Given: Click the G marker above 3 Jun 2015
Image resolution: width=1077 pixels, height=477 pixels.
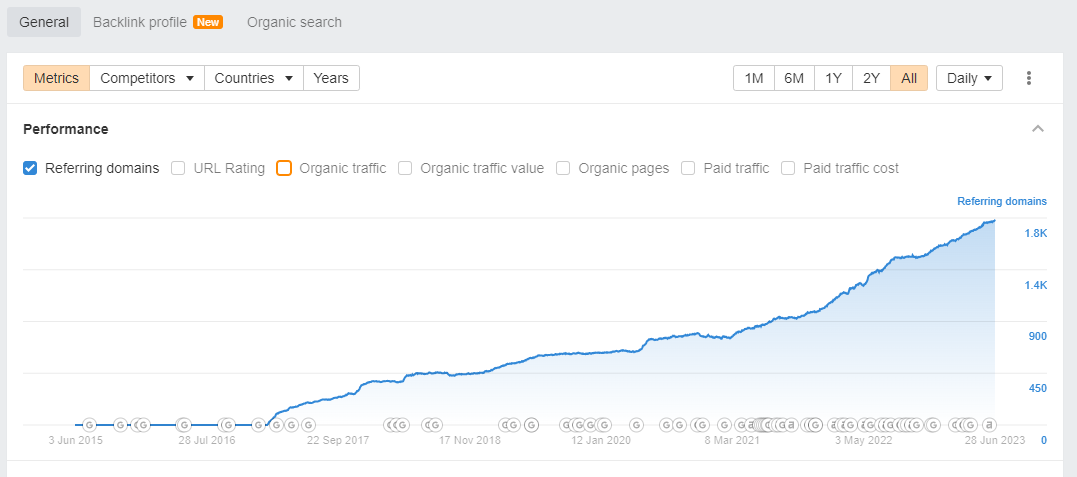Looking at the screenshot, I should (89, 425).
